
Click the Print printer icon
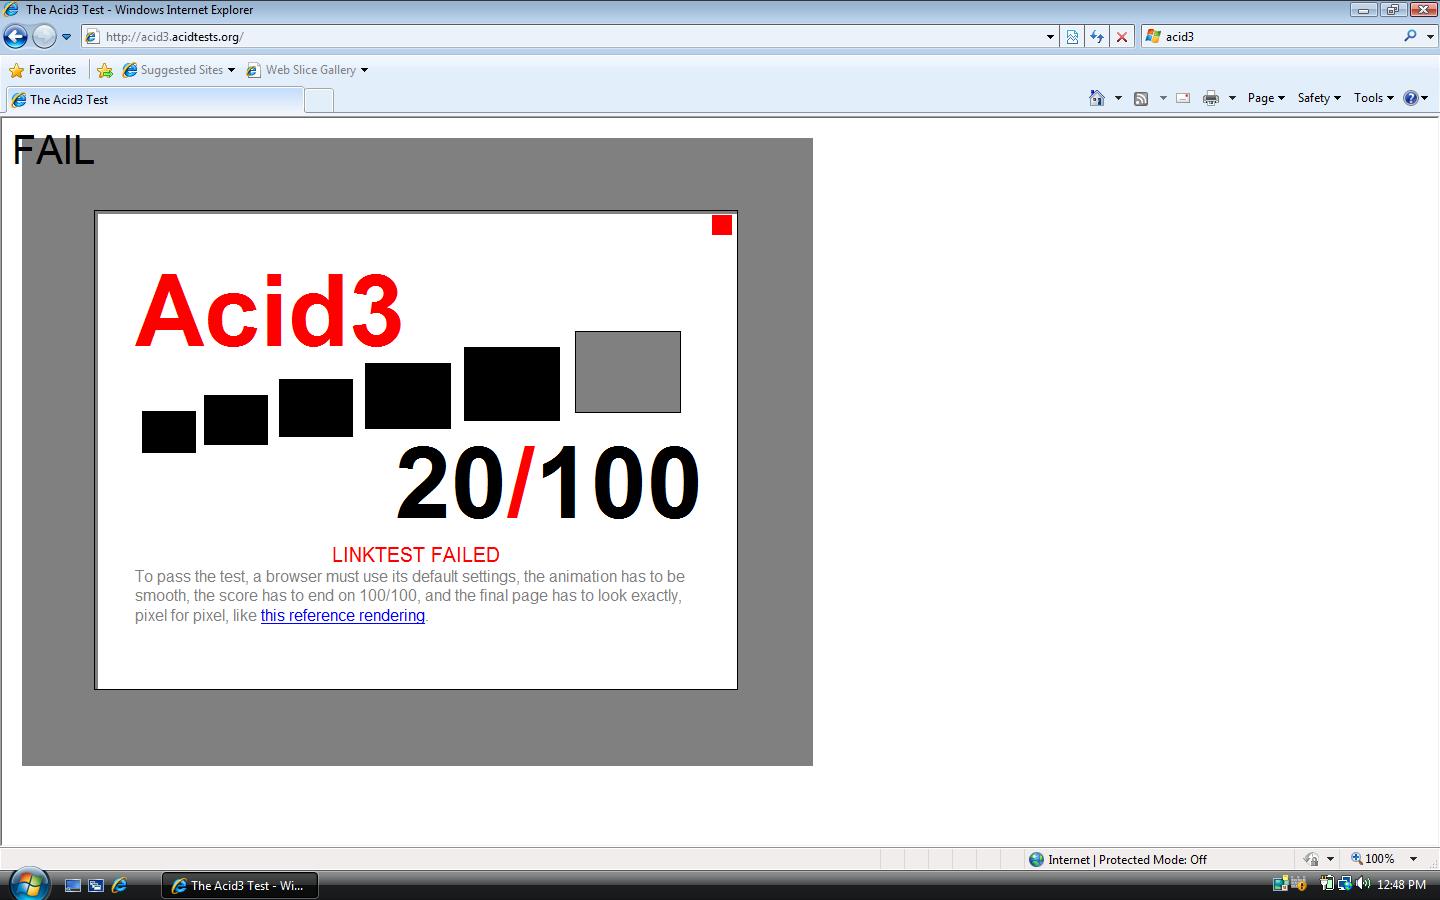tap(1211, 98)
